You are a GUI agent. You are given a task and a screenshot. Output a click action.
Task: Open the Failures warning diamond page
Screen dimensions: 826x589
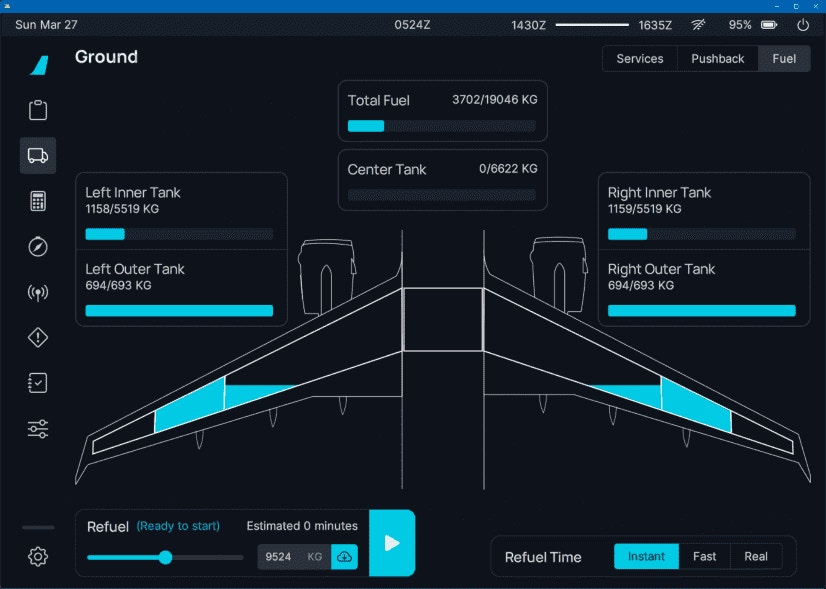(x=38, y=338)
